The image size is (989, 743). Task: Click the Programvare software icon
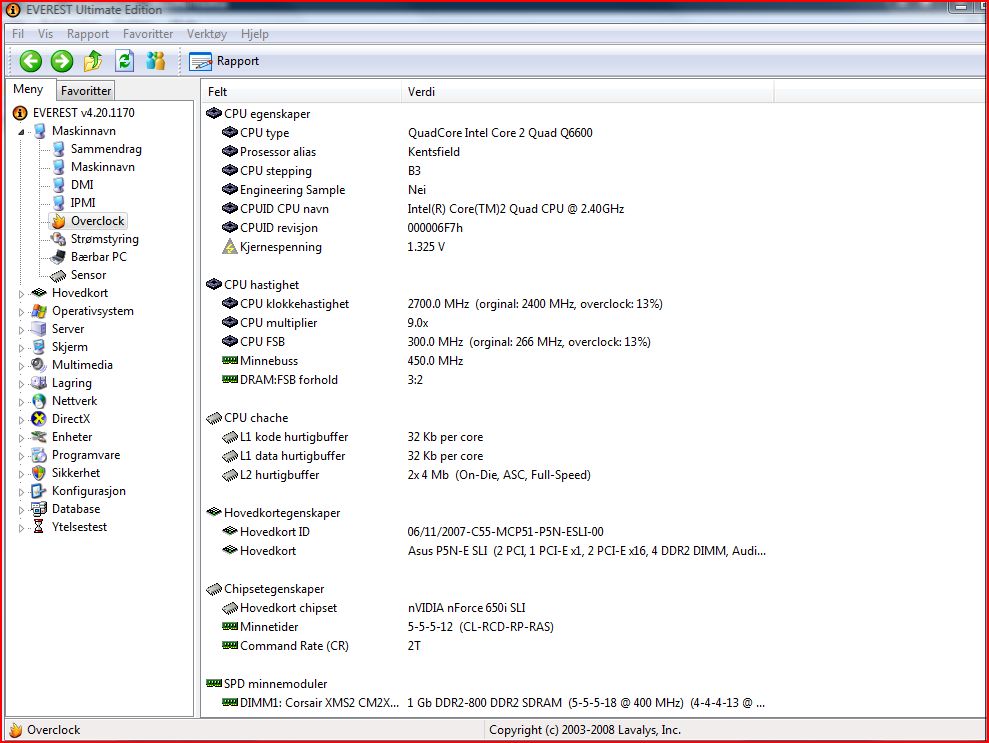[x=39, y=455]
